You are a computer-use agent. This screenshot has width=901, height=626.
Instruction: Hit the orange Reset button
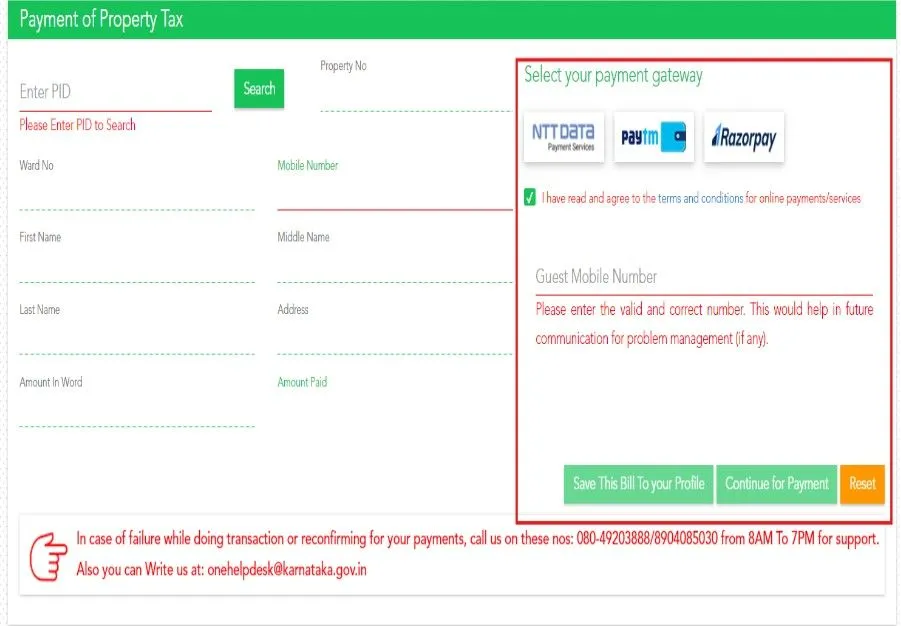pyautogui.click(x=862, y=484)
